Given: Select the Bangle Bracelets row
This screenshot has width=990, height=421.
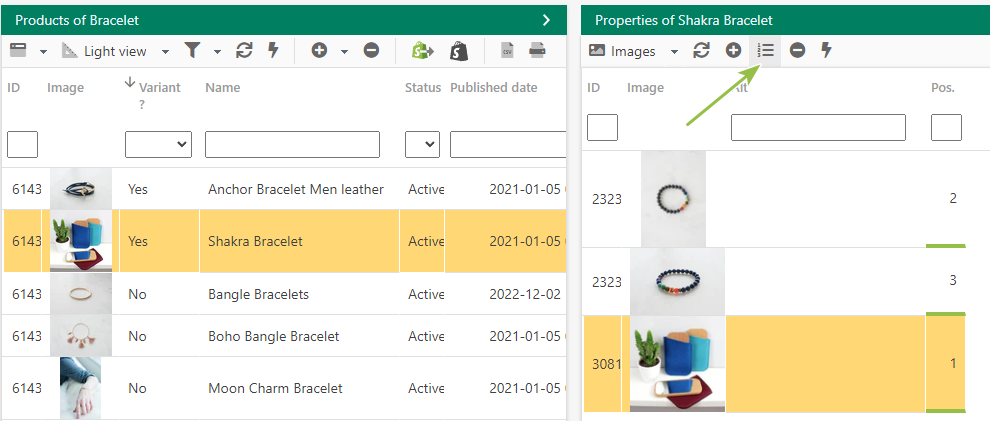Looking at the screenshot, I should tap(284, 294).
